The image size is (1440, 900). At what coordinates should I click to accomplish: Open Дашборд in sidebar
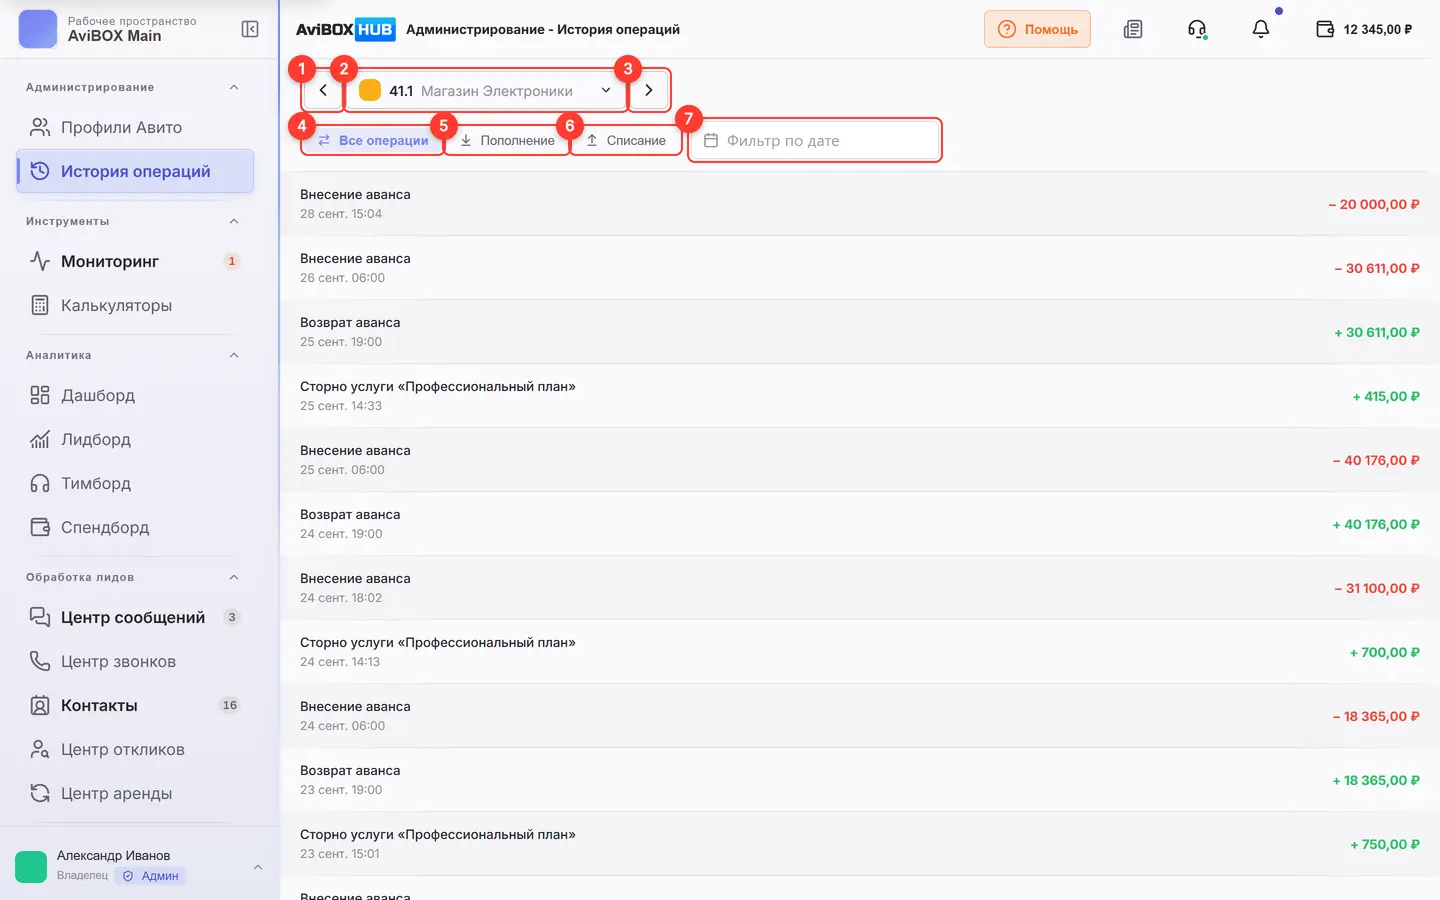tap(135, 395)
